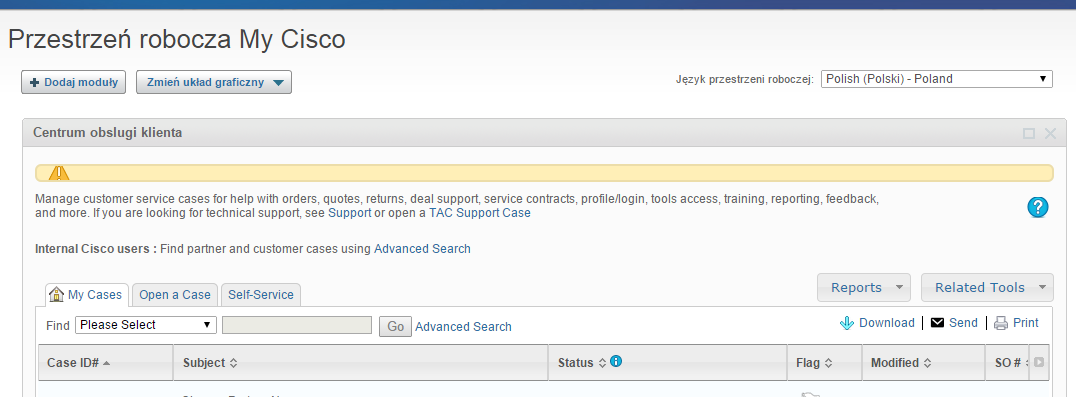Open the TAC Support Case link
Screen dimensions: 1076x397
click(x=480, y=213)
